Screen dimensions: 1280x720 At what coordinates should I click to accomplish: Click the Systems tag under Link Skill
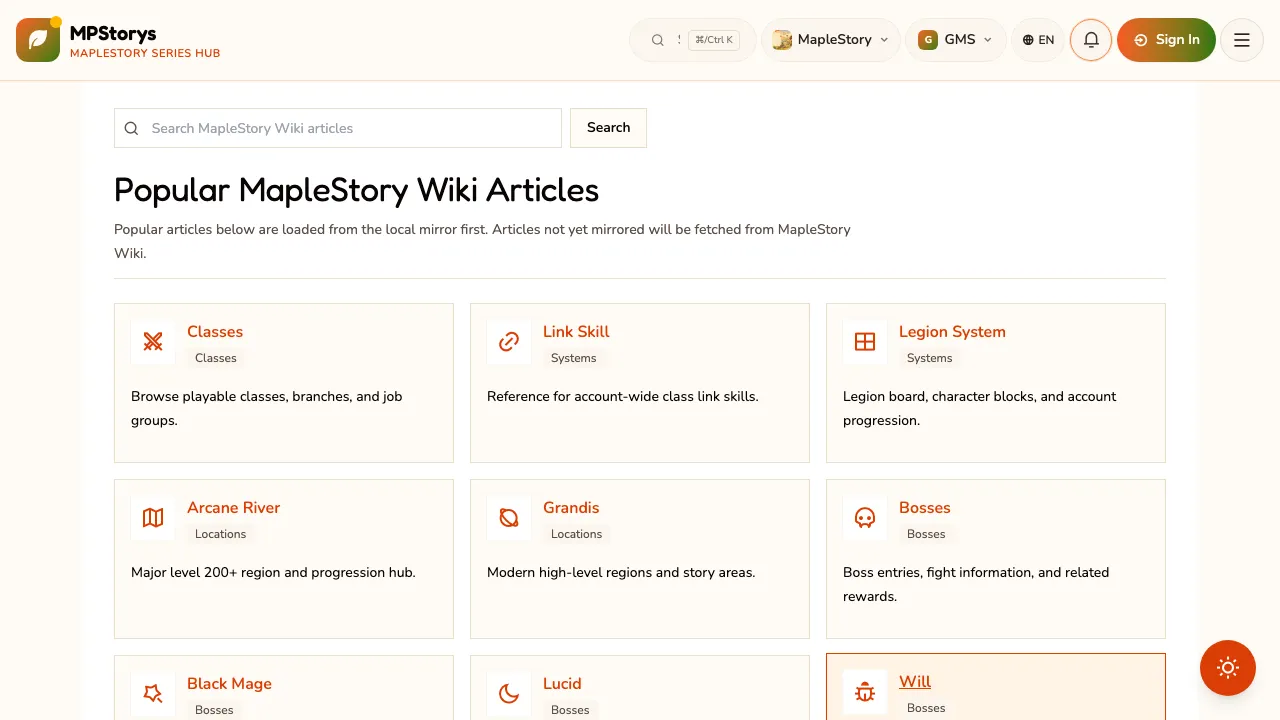(574, 358)
